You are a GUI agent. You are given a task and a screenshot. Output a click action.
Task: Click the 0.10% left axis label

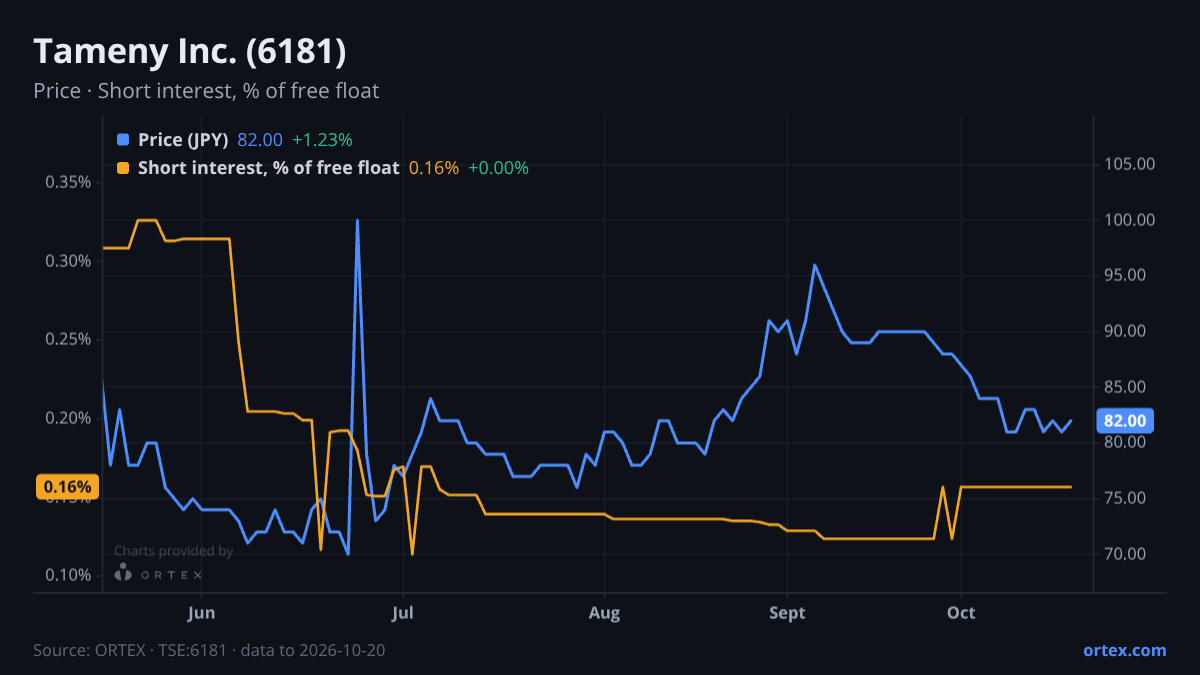[68, 575]
